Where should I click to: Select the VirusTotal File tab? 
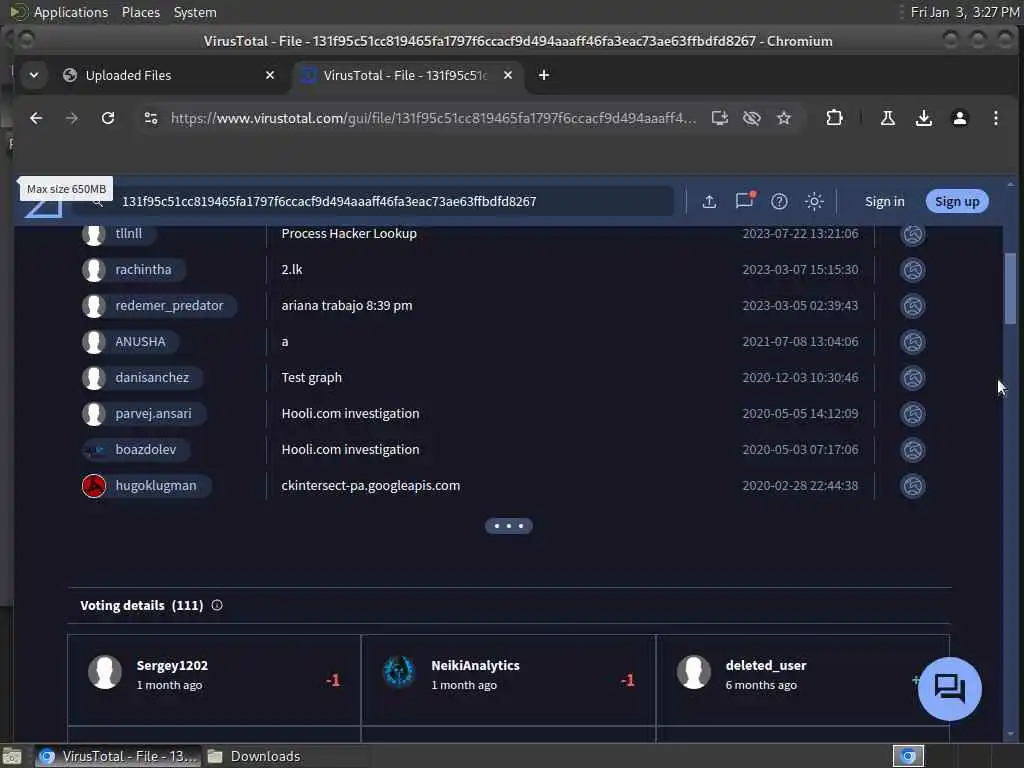(x=405, y=76)
